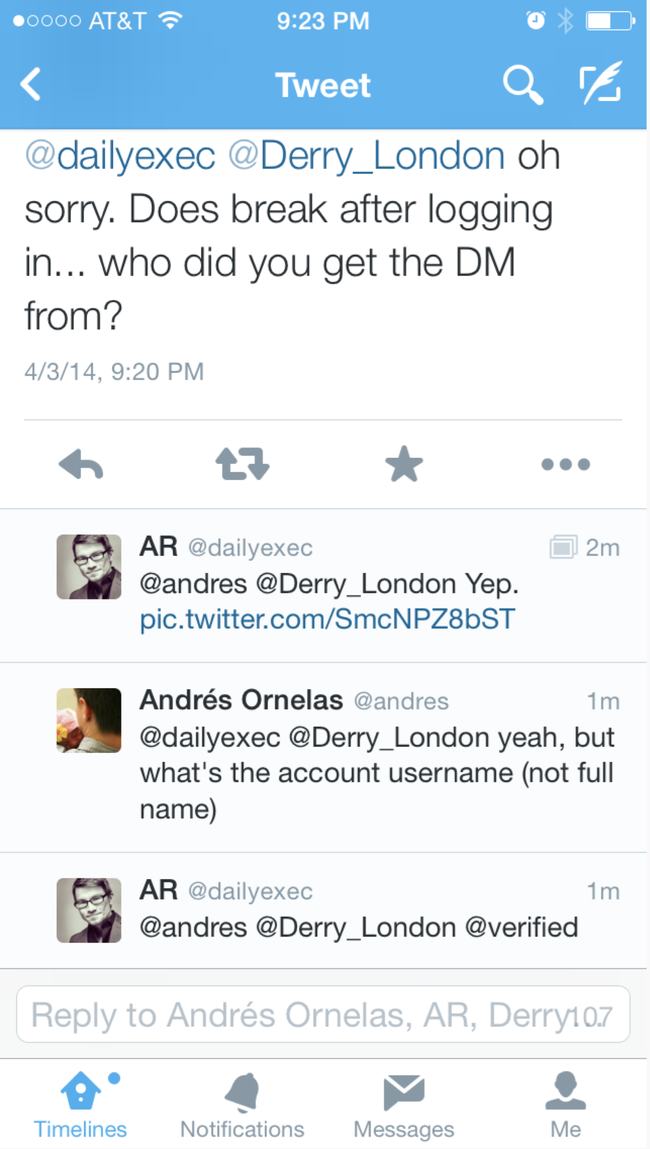
Task: View Andrés Ornelas profile picture
Action: point(89,720)
